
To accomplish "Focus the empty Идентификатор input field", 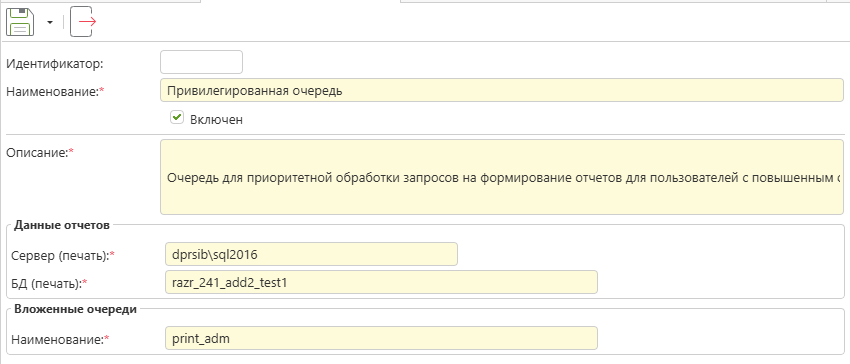I will [x=201, y=62].
